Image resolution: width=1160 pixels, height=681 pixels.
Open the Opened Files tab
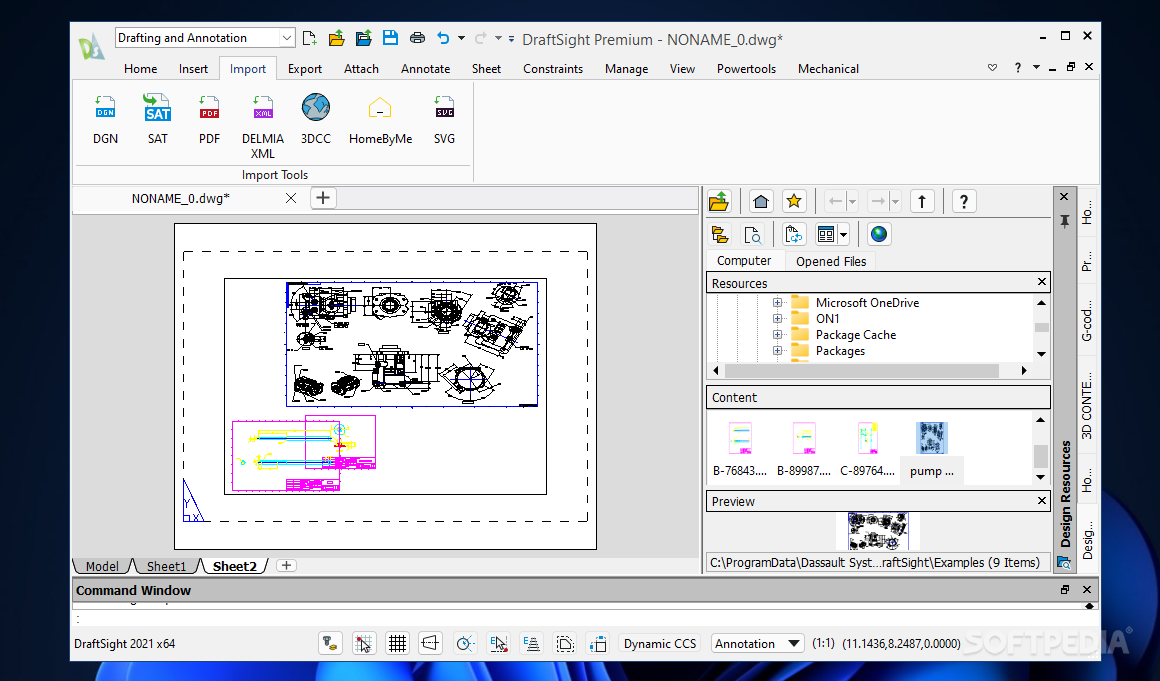[x=831, y=261]
